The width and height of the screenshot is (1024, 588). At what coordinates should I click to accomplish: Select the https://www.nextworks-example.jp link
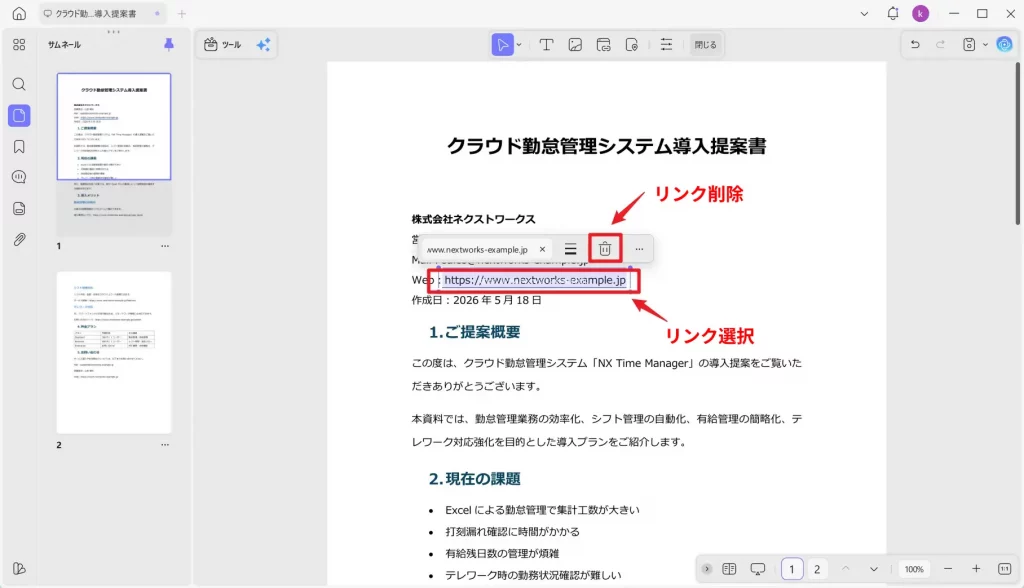pyautogui.click(x=535, y=280)
